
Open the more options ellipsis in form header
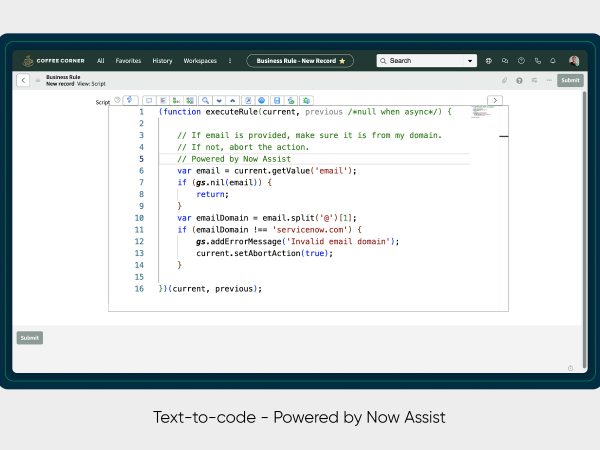coord(549,80)
